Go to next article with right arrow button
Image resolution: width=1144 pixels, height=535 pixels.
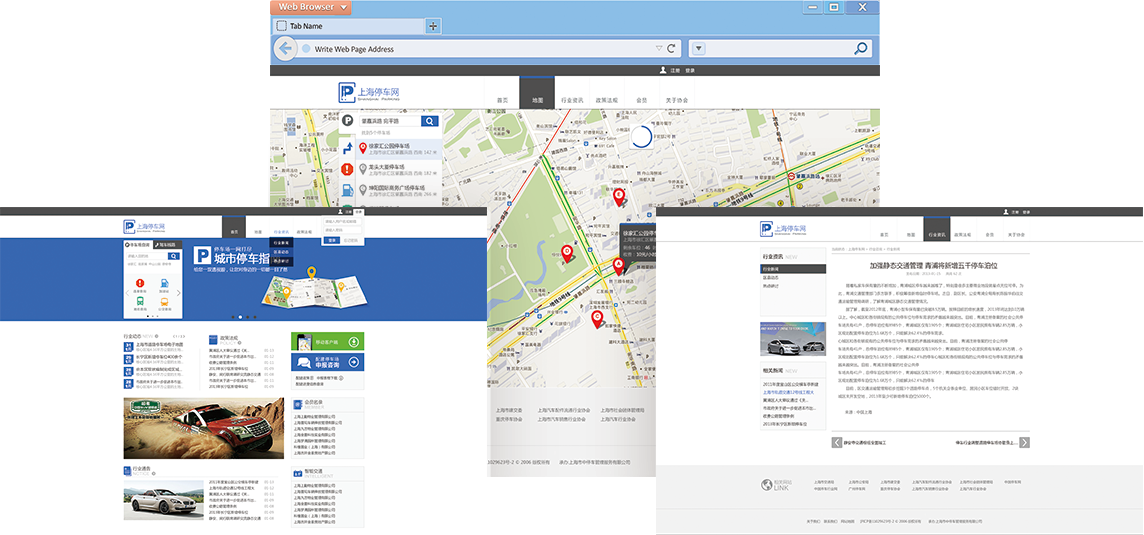(x=1024, y=442)
